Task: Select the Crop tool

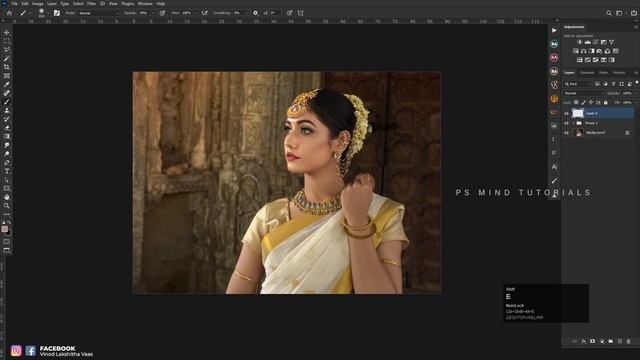Action: 7,67
